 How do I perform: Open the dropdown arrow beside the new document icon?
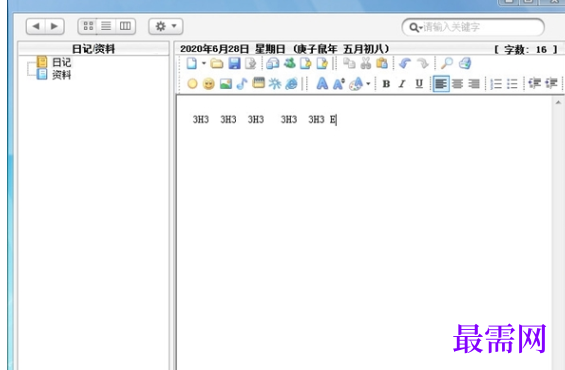pos(204,63)
